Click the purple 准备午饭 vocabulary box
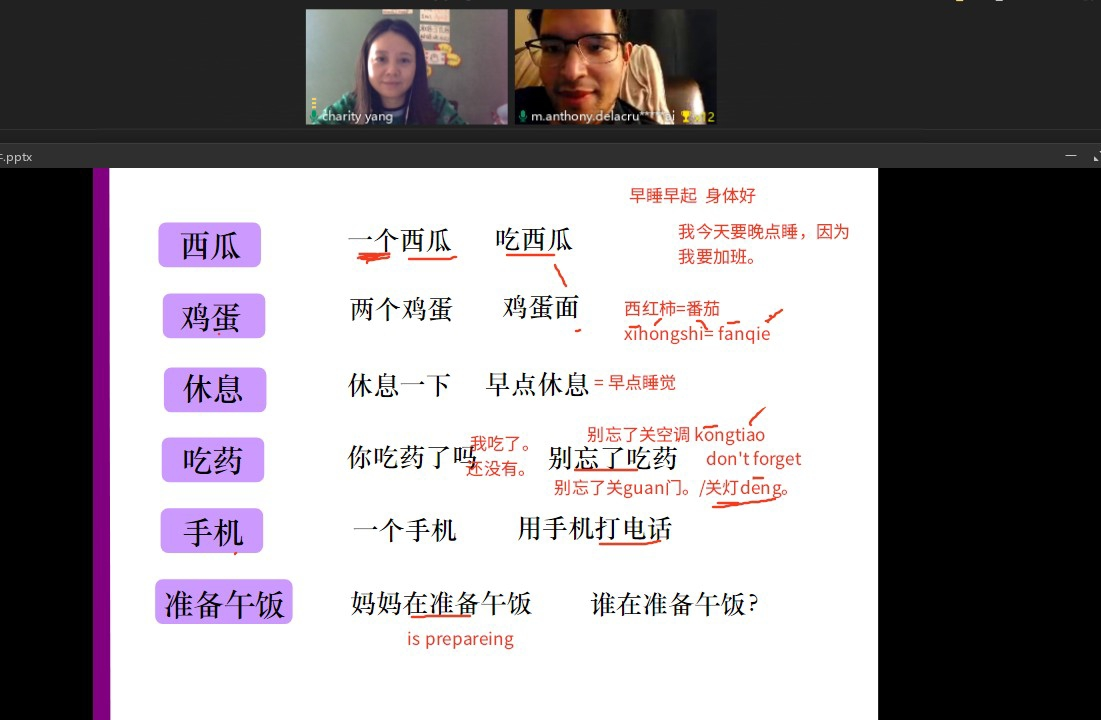This screenshot has height=720, width=1101. tap(224, 602)
